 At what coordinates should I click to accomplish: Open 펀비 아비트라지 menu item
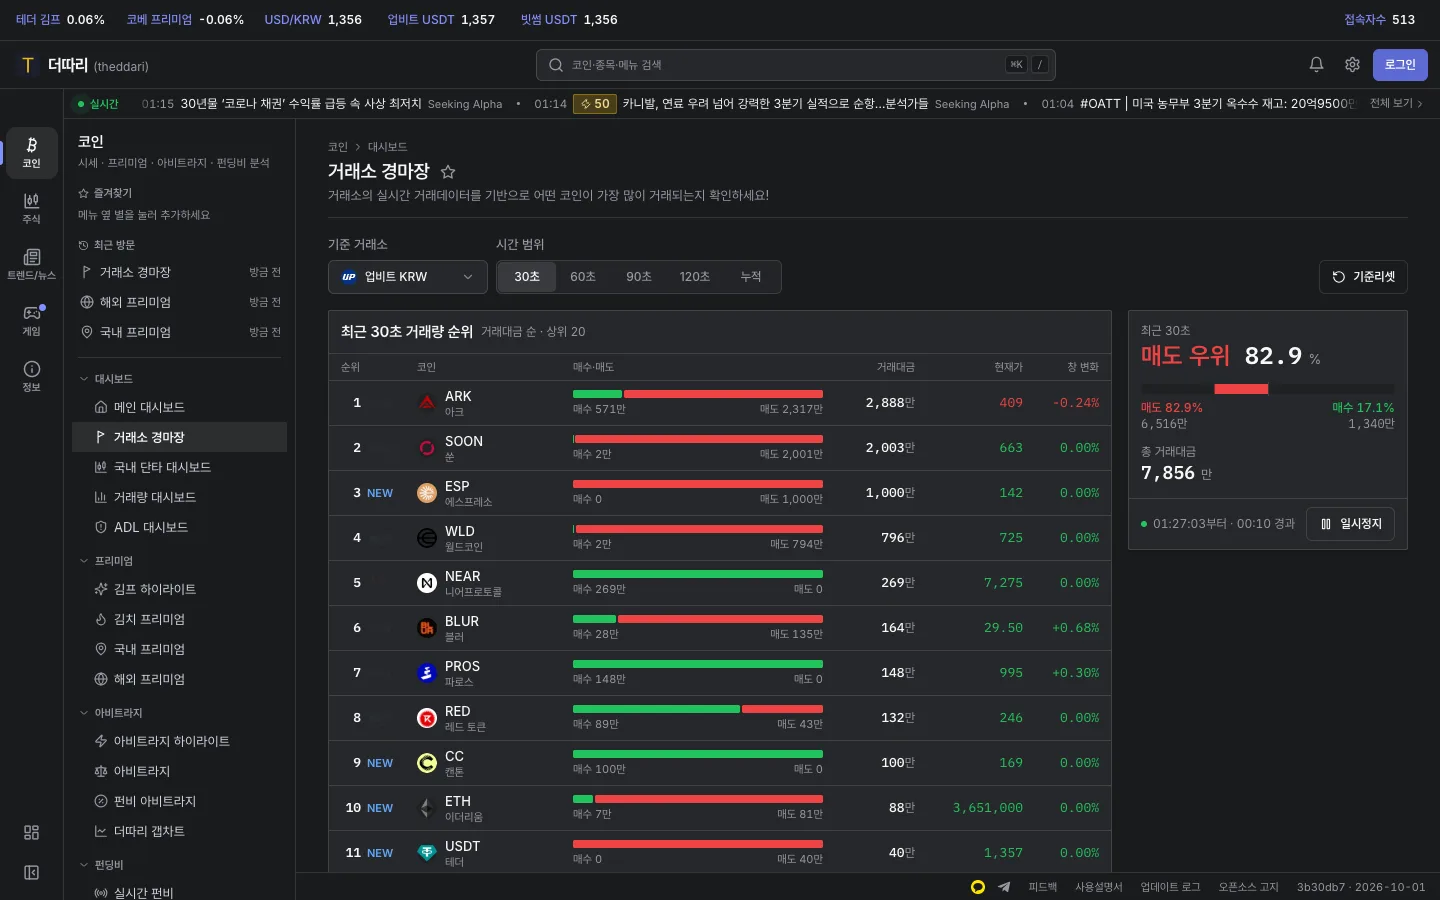(180, 801)
